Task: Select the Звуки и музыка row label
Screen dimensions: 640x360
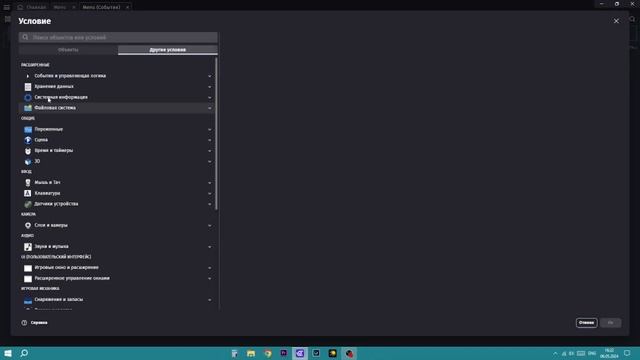Action: pos(51,247)
